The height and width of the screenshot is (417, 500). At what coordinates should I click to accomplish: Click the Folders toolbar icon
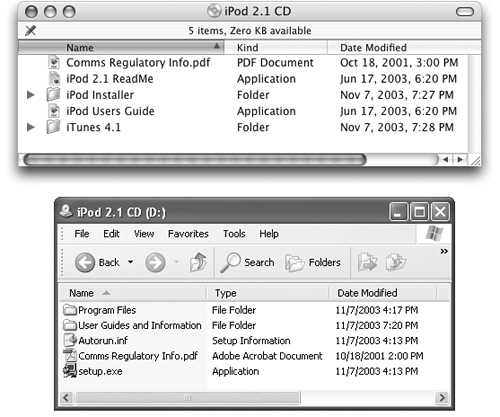[295, 263]
